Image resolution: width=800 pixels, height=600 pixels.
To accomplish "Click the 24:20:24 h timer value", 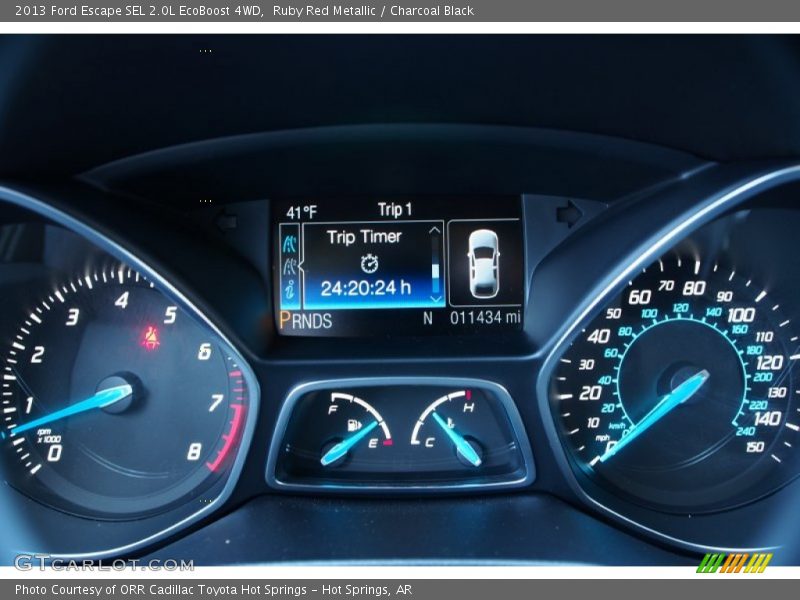I will click(x=366, y=288).
